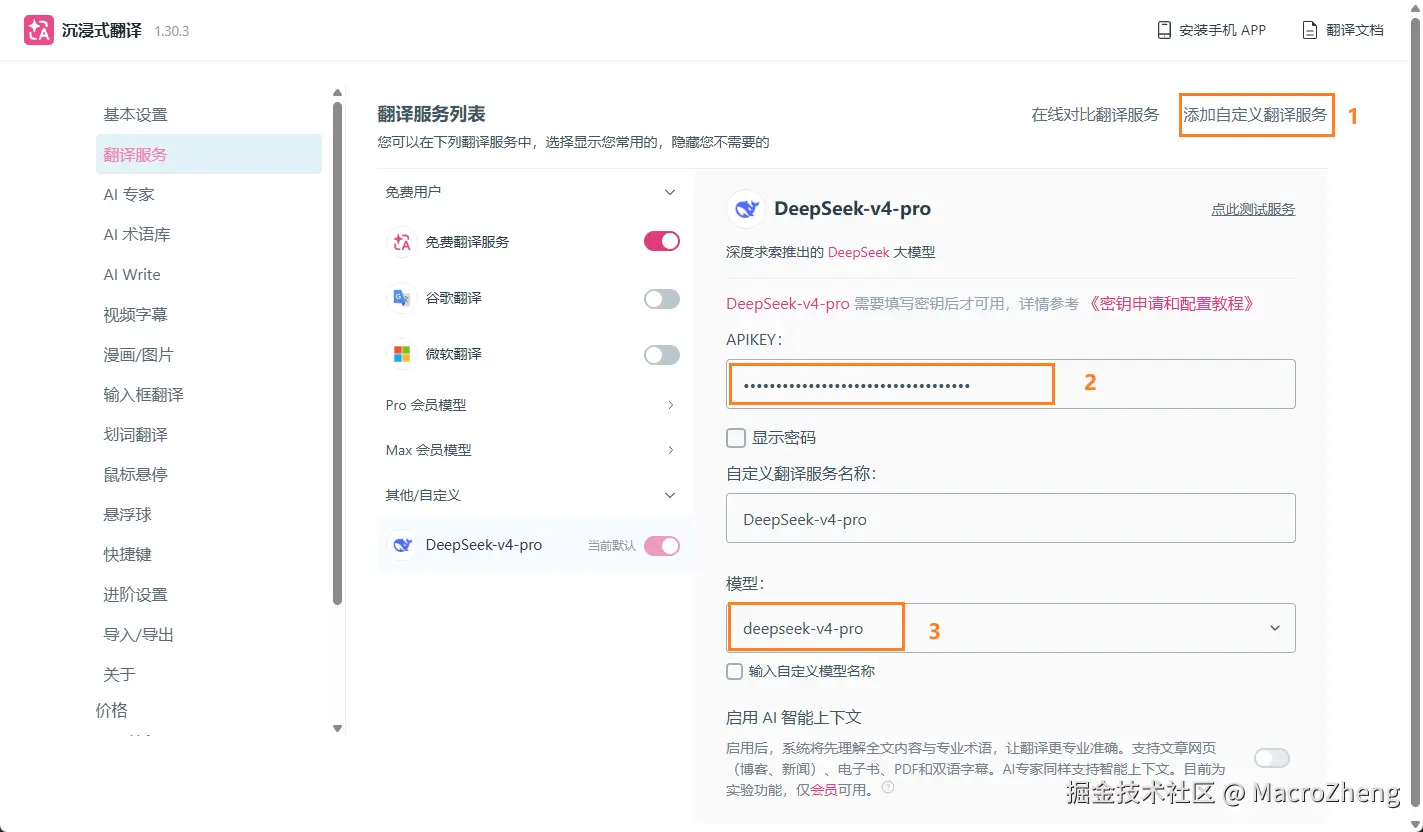
Task: Turn off the 免费翻译服务 switch
Action: [x=662, y=241]
